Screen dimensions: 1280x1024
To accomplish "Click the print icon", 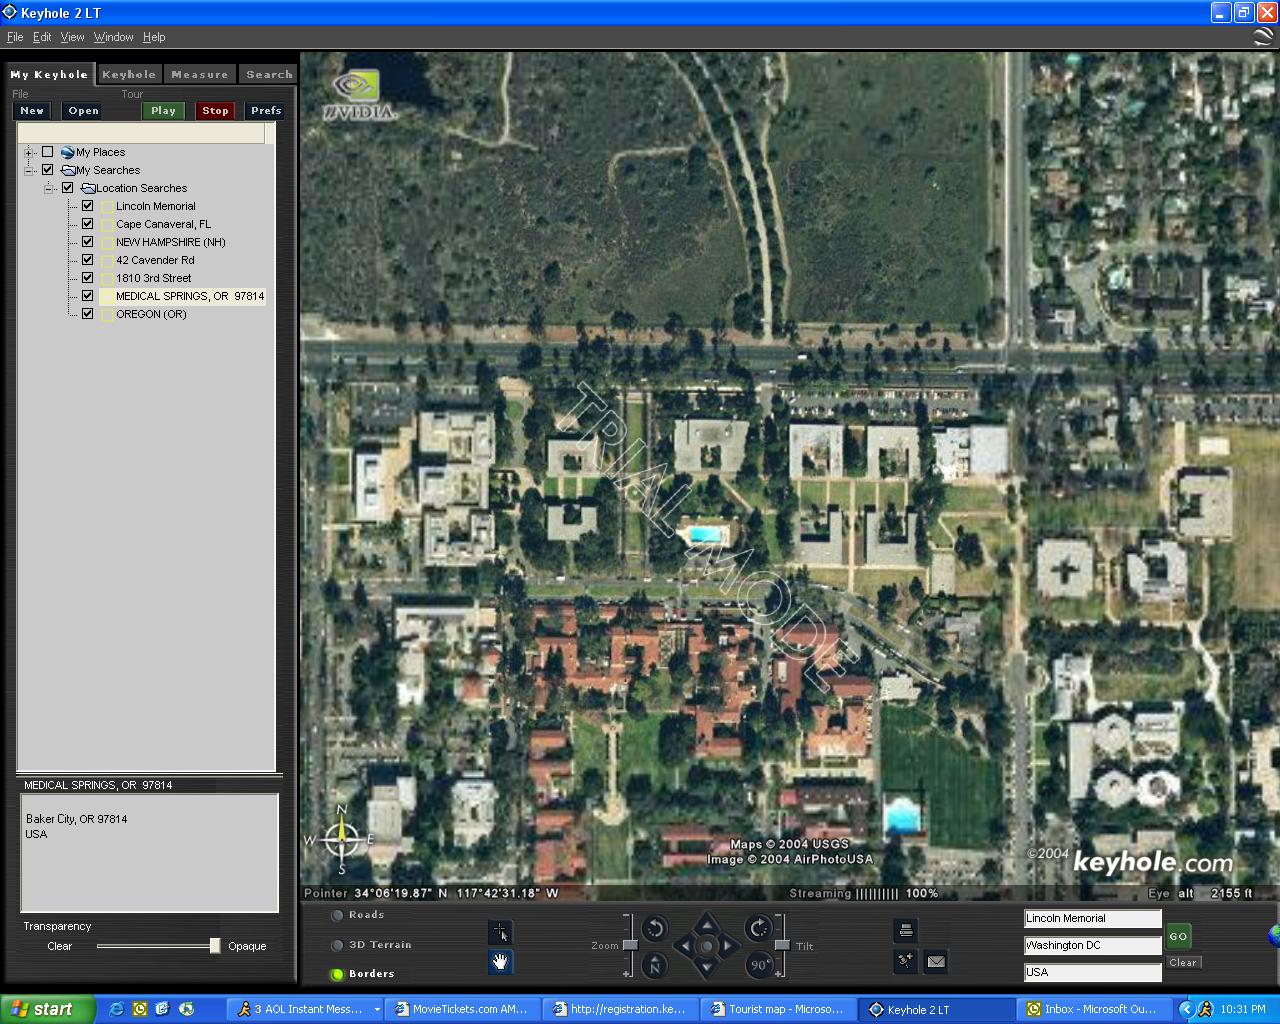I will click(905, 931).
